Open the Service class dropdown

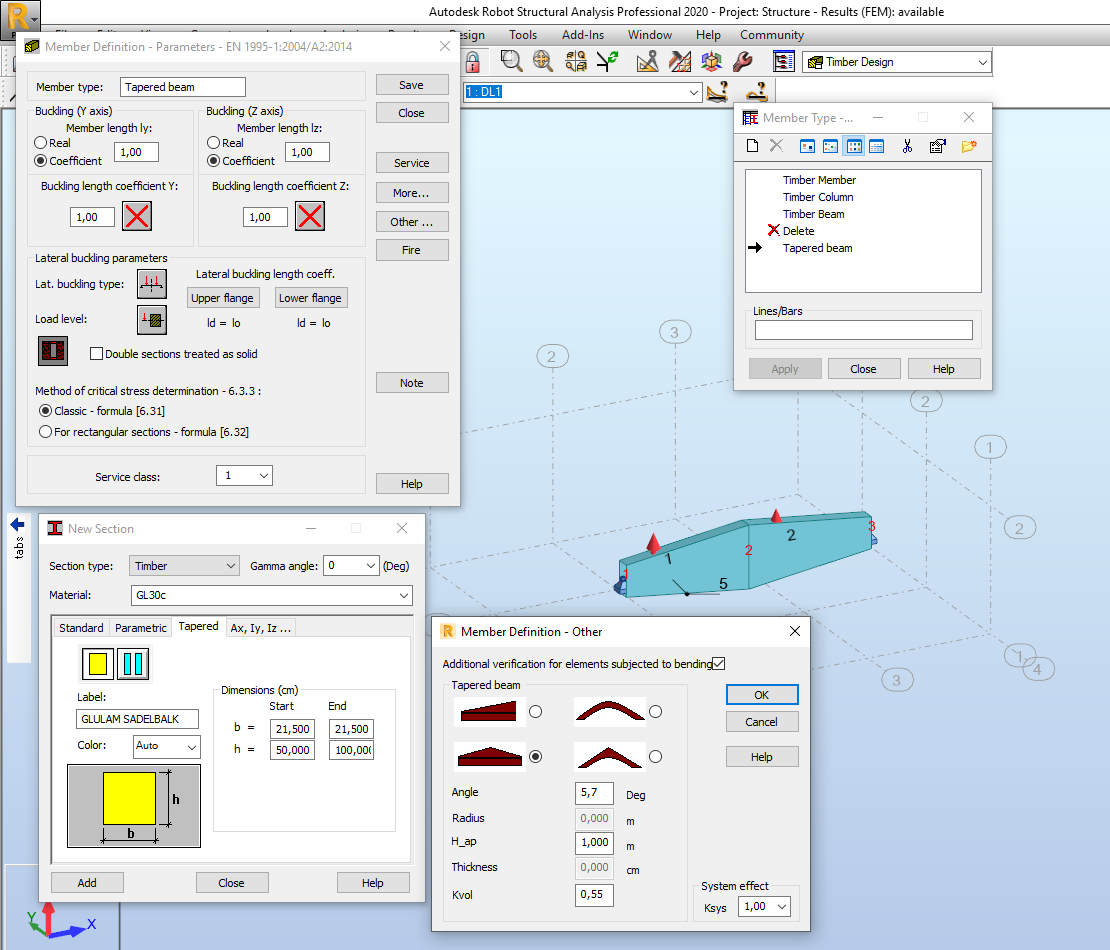244,476
